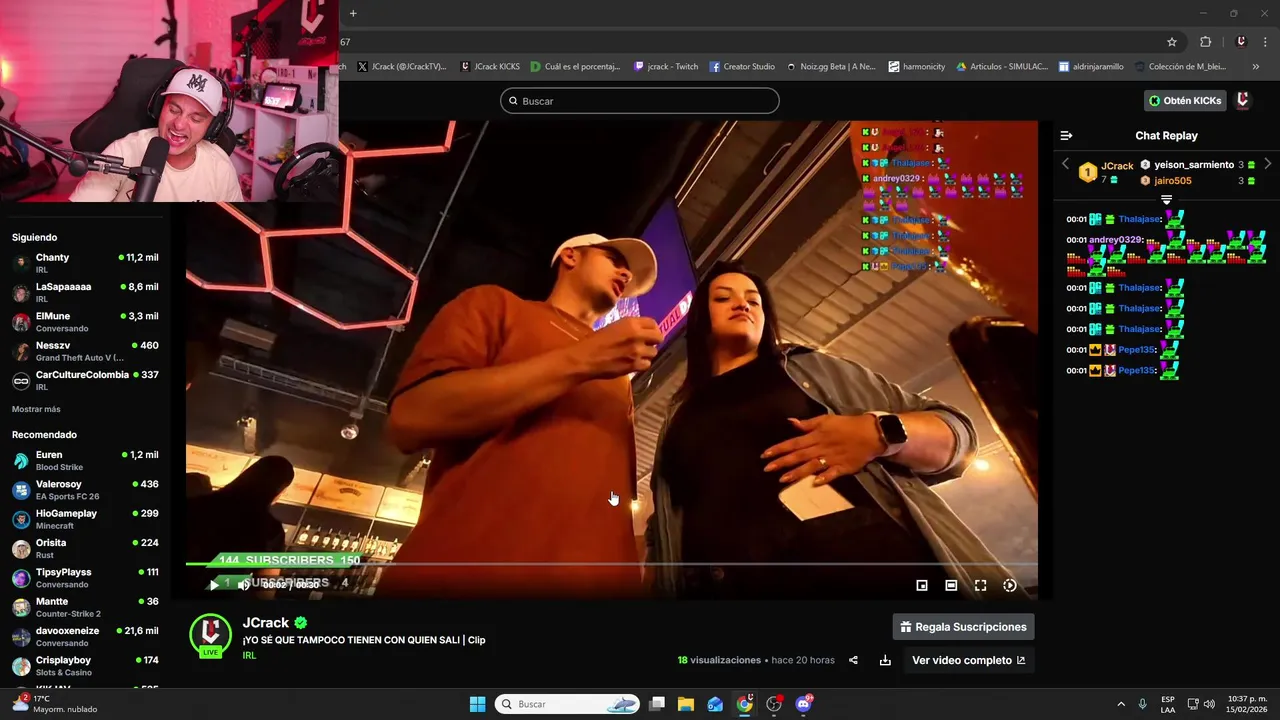Open the IRL category link below title

[249, 656]
